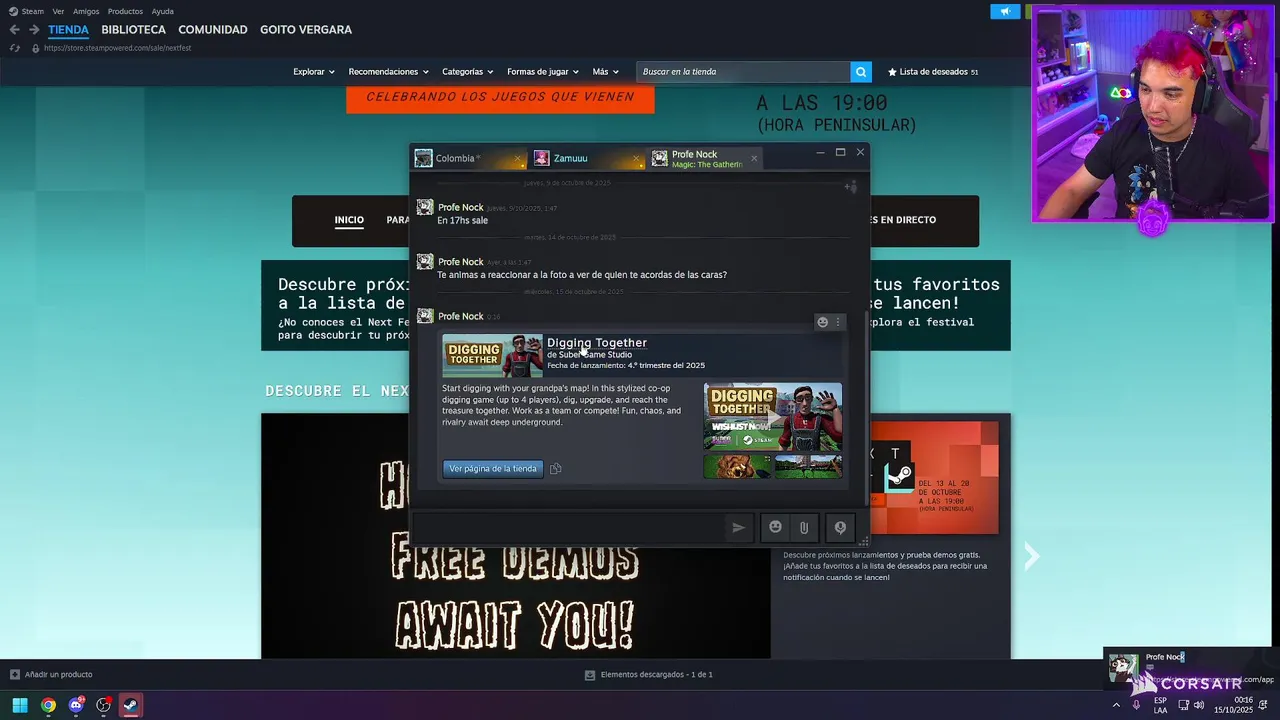Open the Productos menu
Image resolution: width=1280 pixels, height=720 pixels.
[125, 11]
